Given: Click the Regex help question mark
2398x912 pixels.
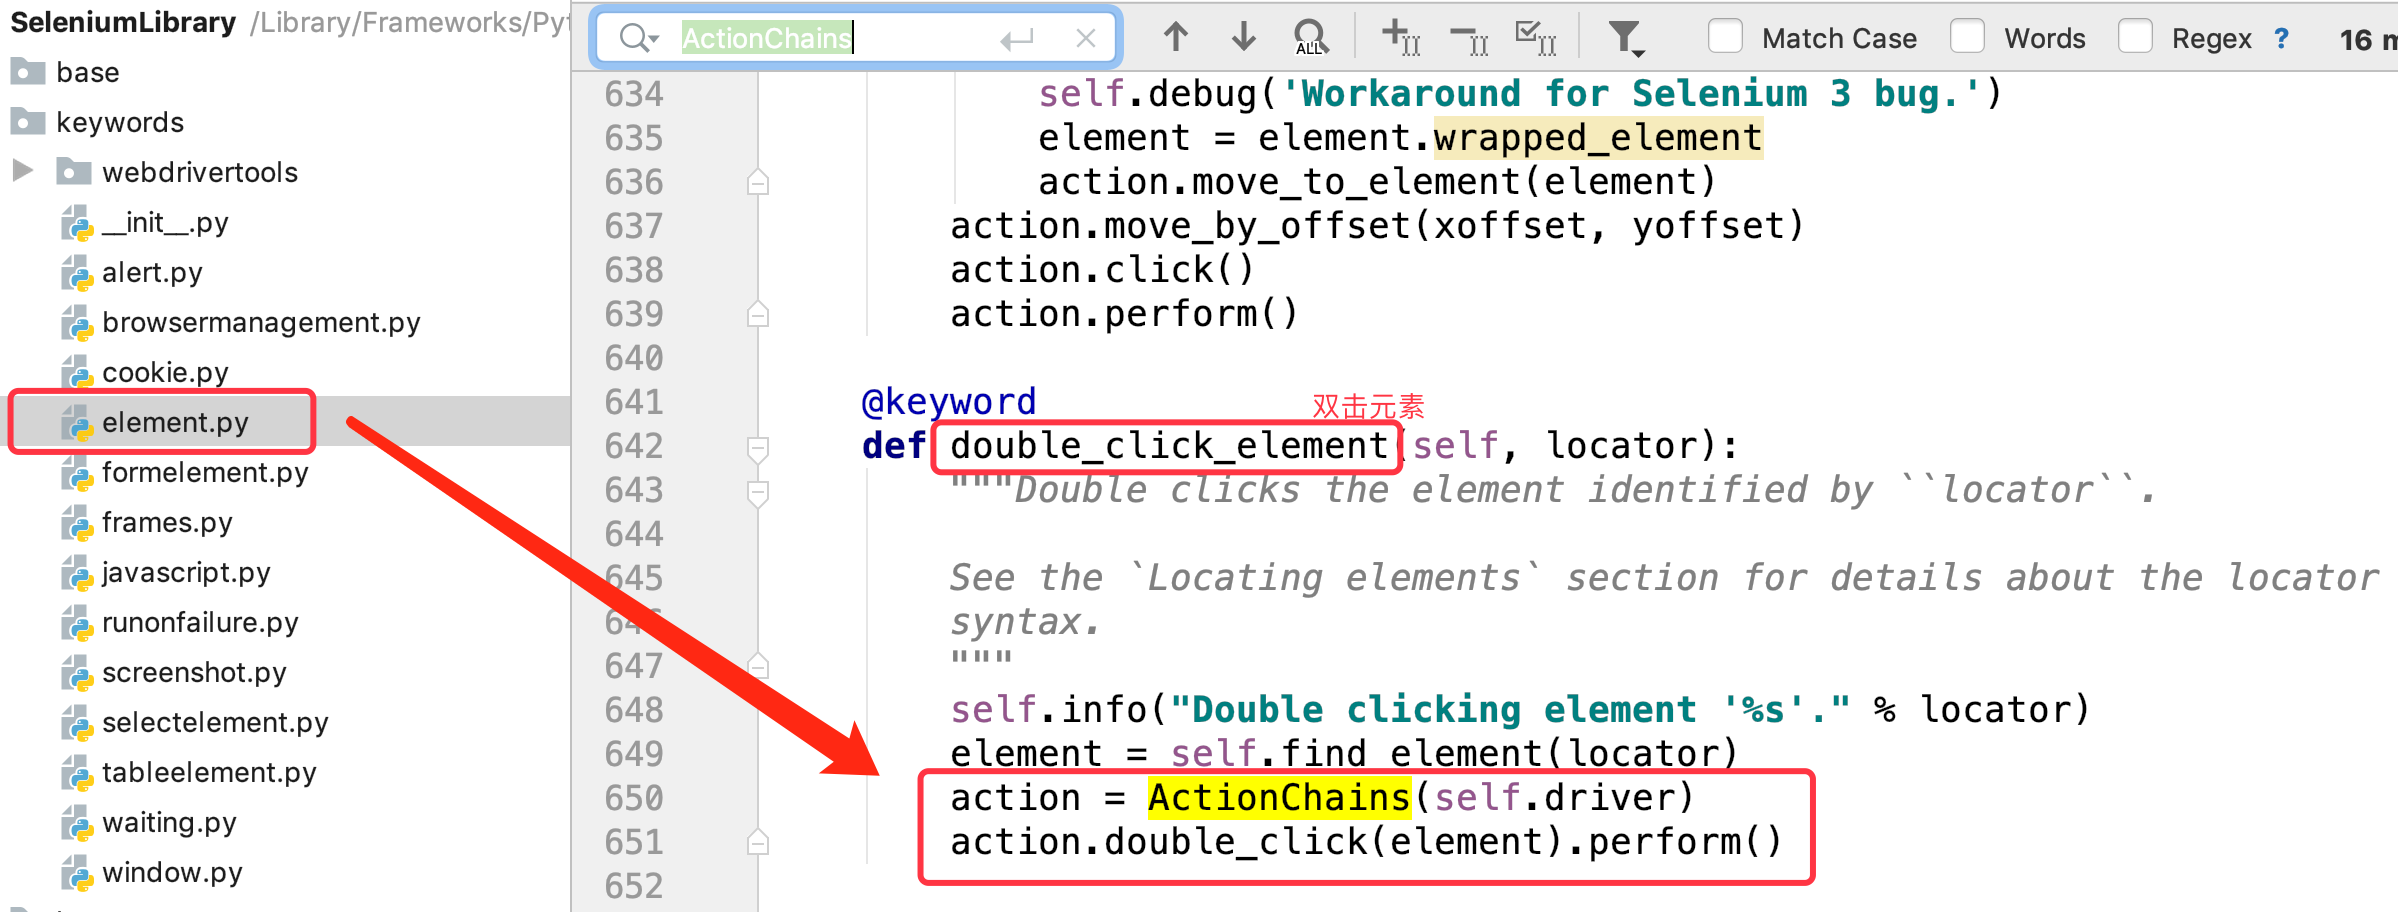Looking at the screenshot, I should click(x=2281, y=38).
